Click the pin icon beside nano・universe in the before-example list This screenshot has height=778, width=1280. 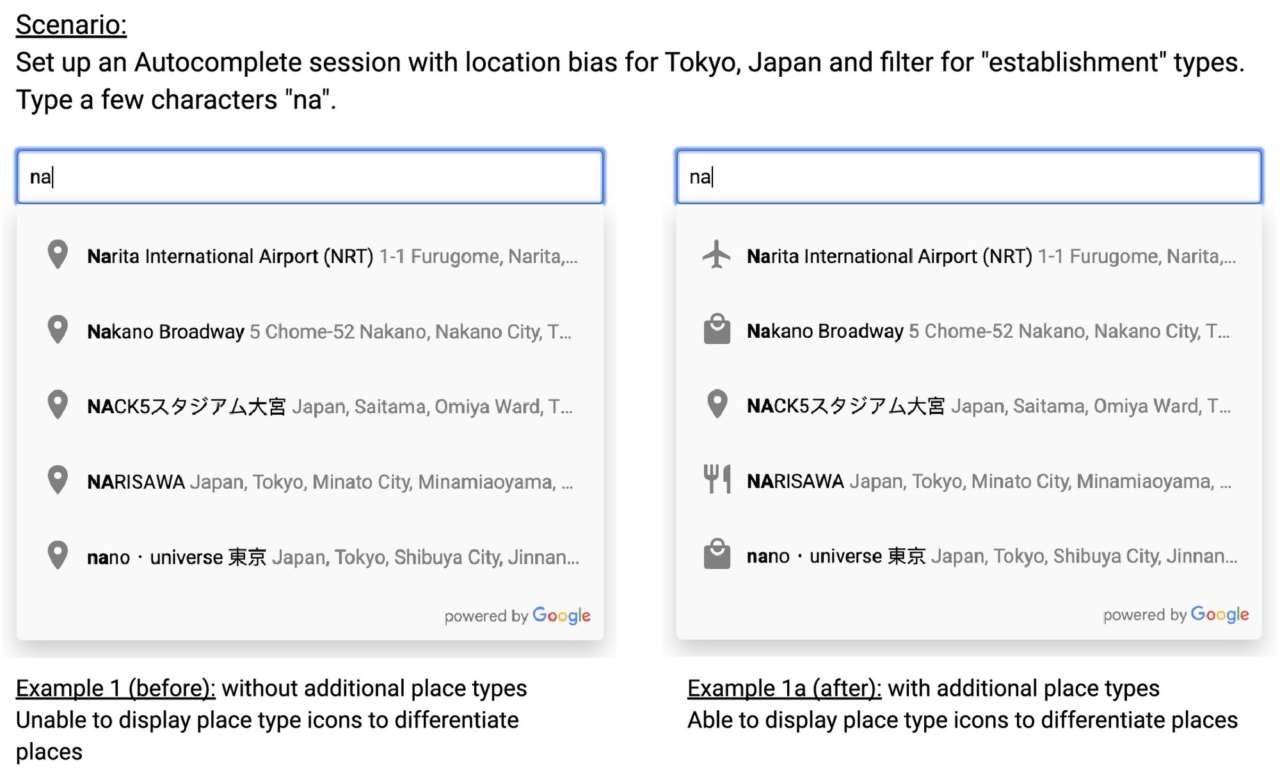point(58,555)
